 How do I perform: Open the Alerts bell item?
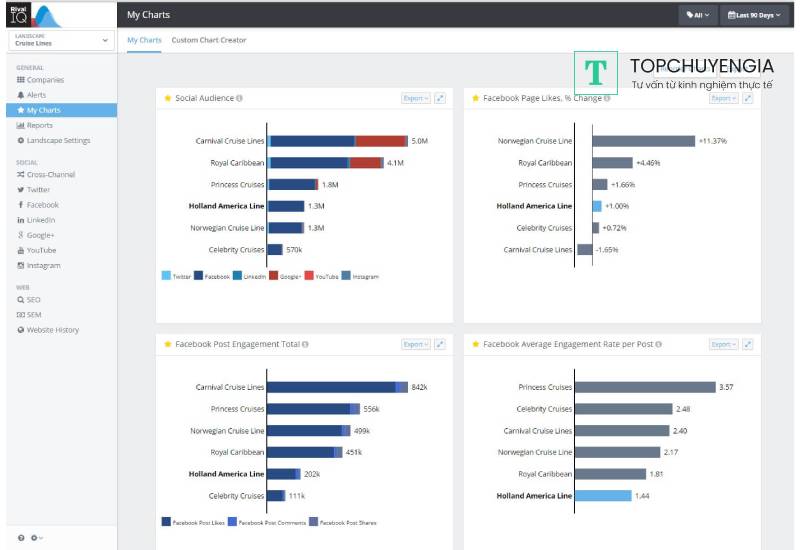coord(38,95)
